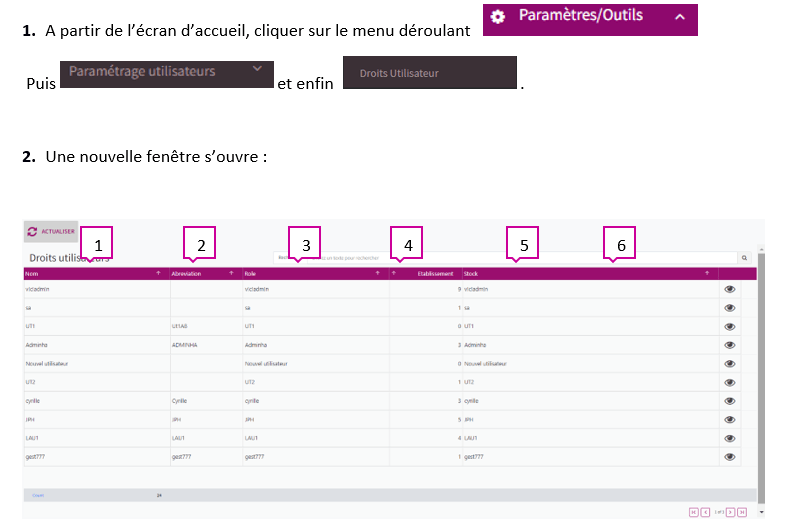
Task: Select cyrille in the Nom column
Action: pos(32,401)
